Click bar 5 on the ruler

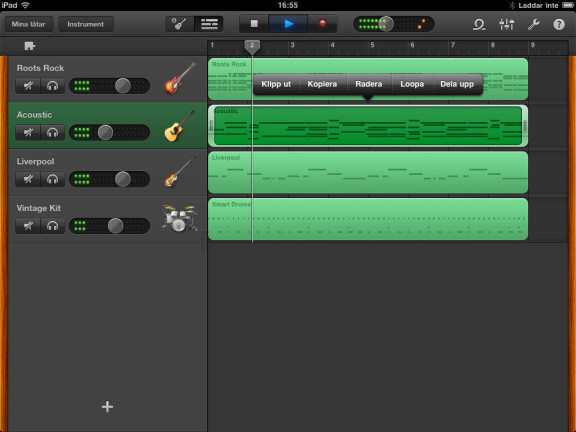tap(372, 45)
